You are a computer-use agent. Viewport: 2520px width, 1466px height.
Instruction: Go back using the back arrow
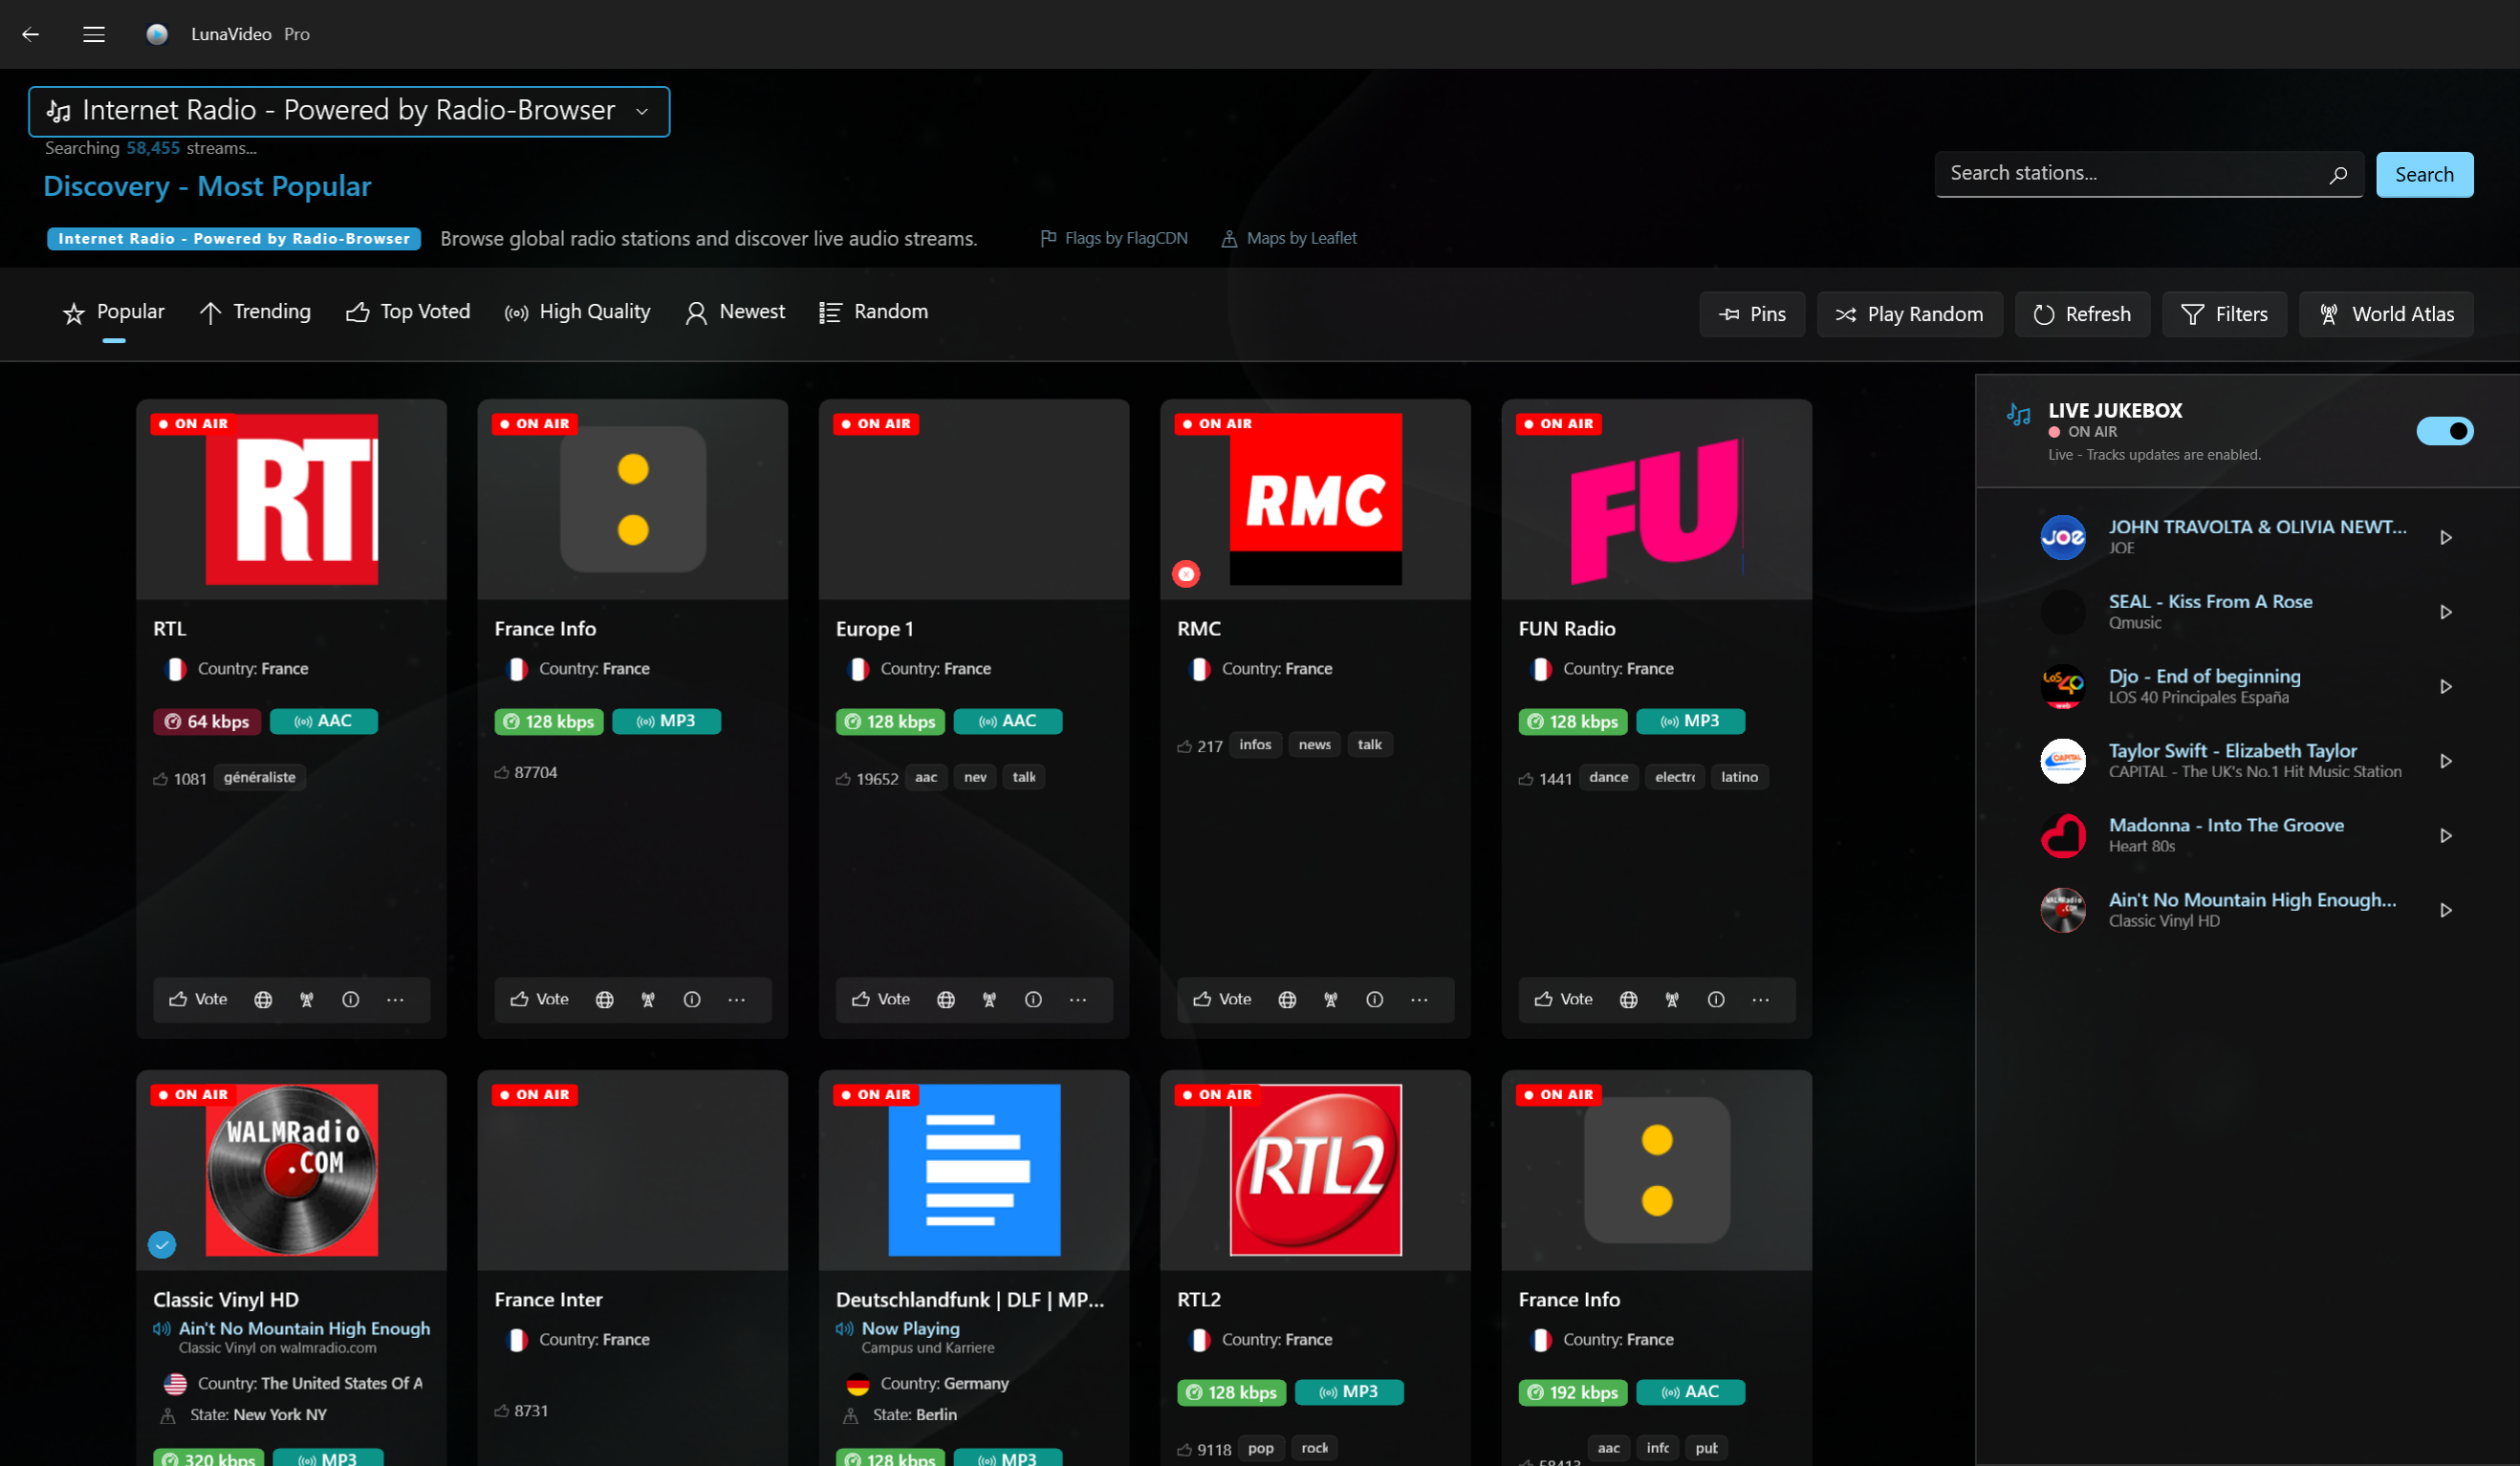pos(31,34)
